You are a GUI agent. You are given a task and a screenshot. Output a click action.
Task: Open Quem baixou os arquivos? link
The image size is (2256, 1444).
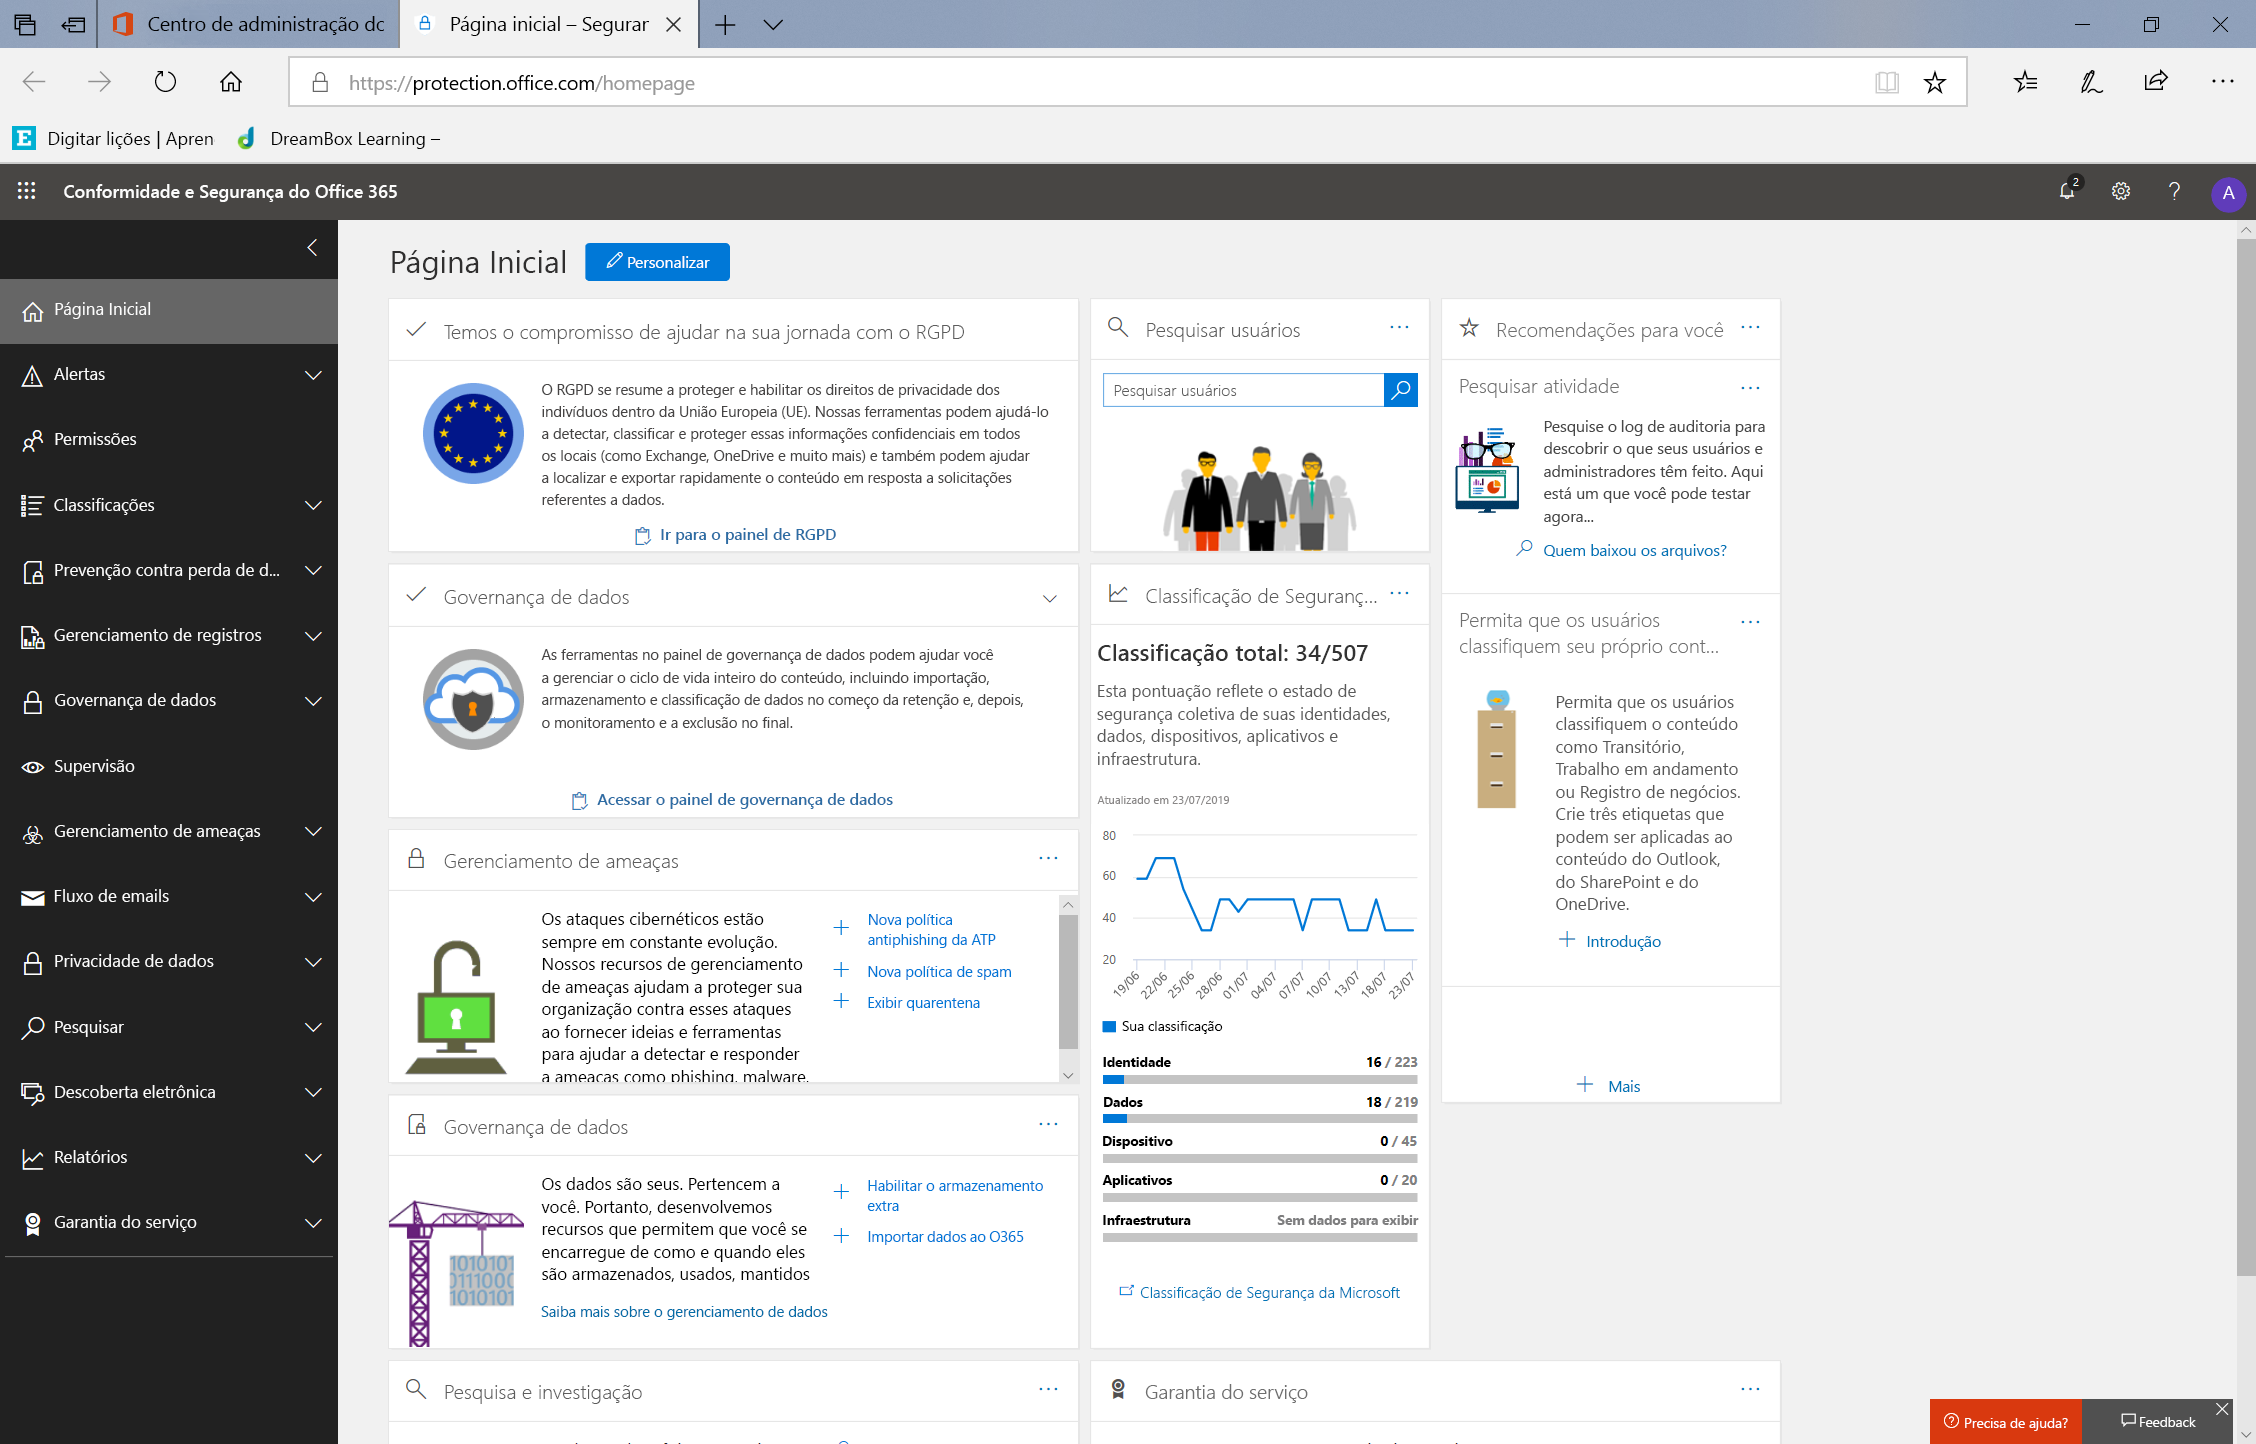[1634, 551]
